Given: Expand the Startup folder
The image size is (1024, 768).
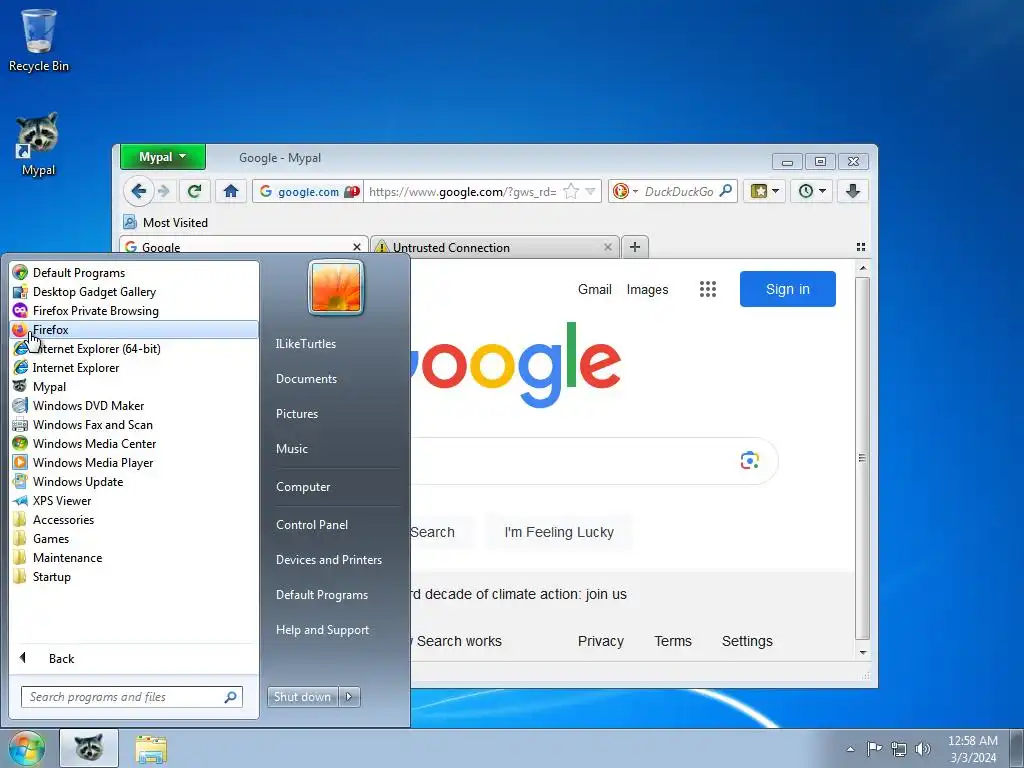Looking at the screenshot, I should (134, 577).
